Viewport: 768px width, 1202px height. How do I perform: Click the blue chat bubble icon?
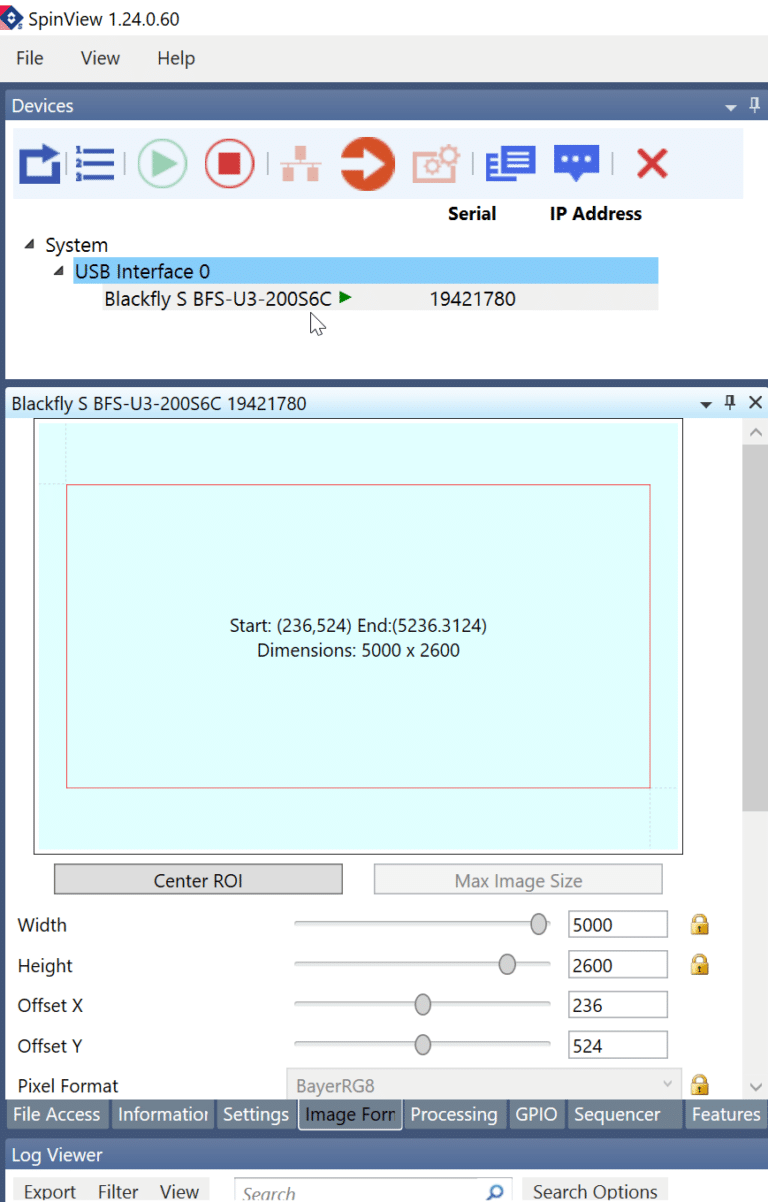click(576, 164)
